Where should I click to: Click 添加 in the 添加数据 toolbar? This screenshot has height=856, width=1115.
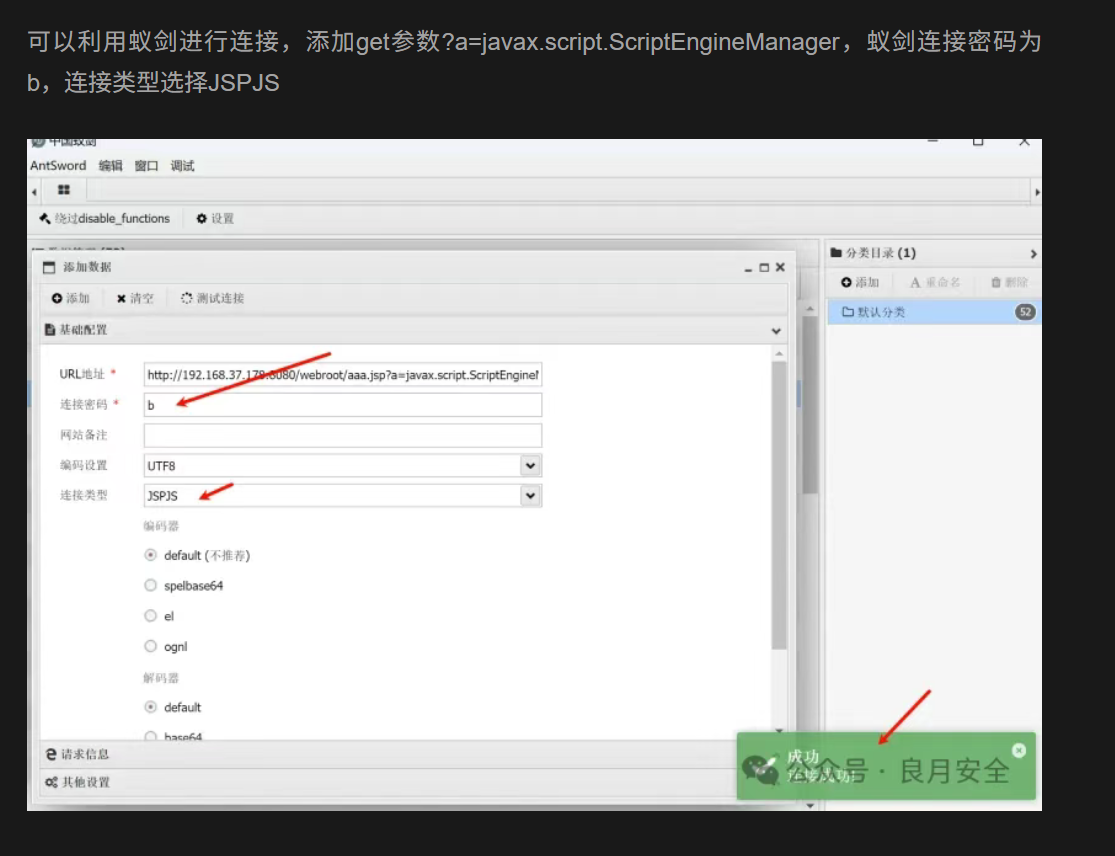point(71,298)
